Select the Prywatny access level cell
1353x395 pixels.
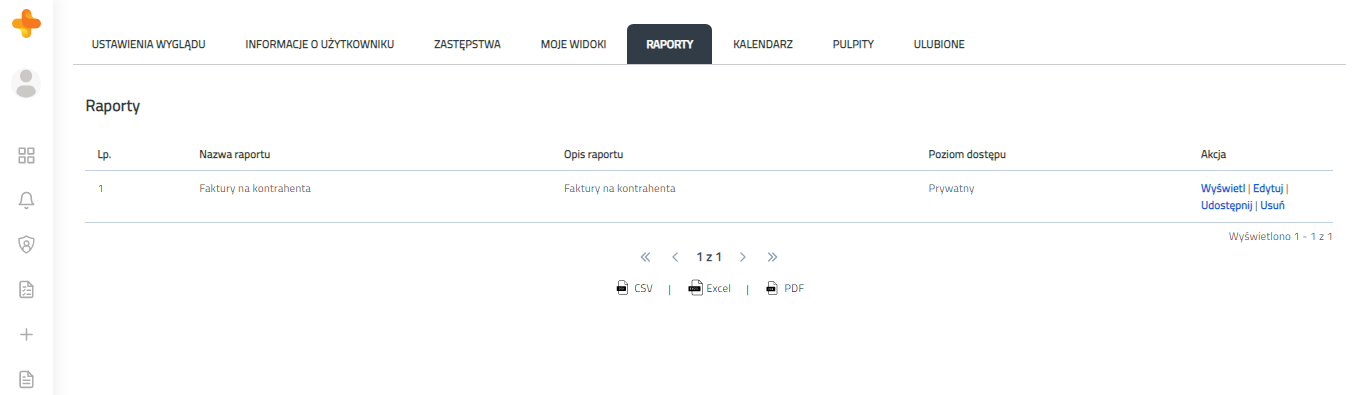click(951, 188)
